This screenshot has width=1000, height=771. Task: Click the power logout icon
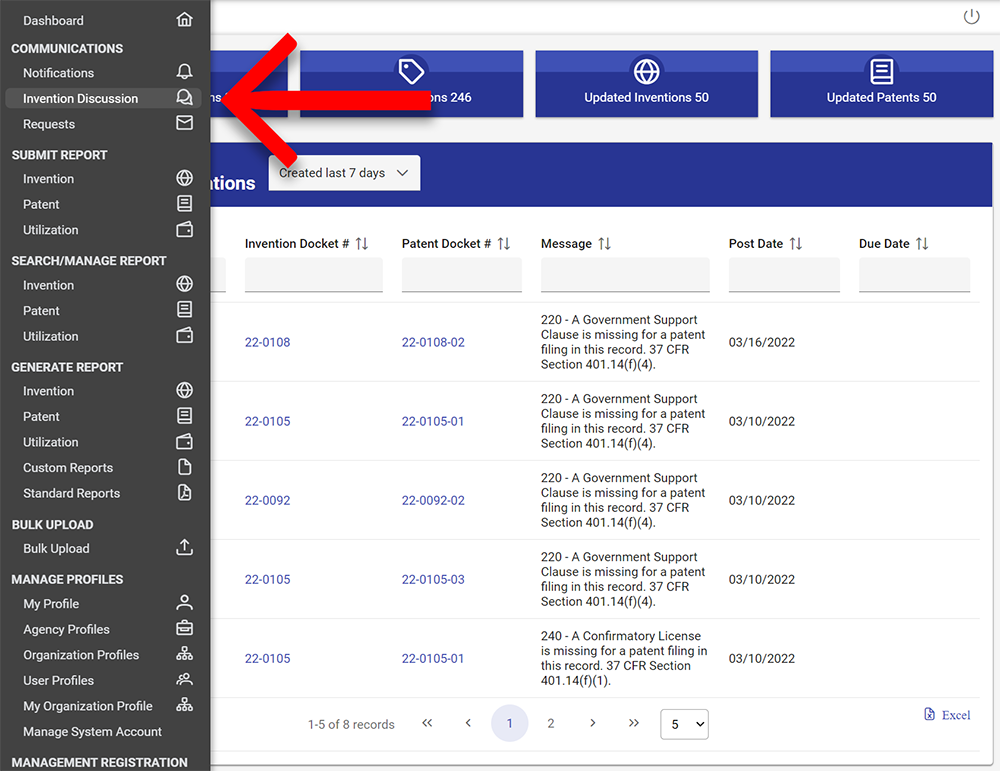pos(971,17)
